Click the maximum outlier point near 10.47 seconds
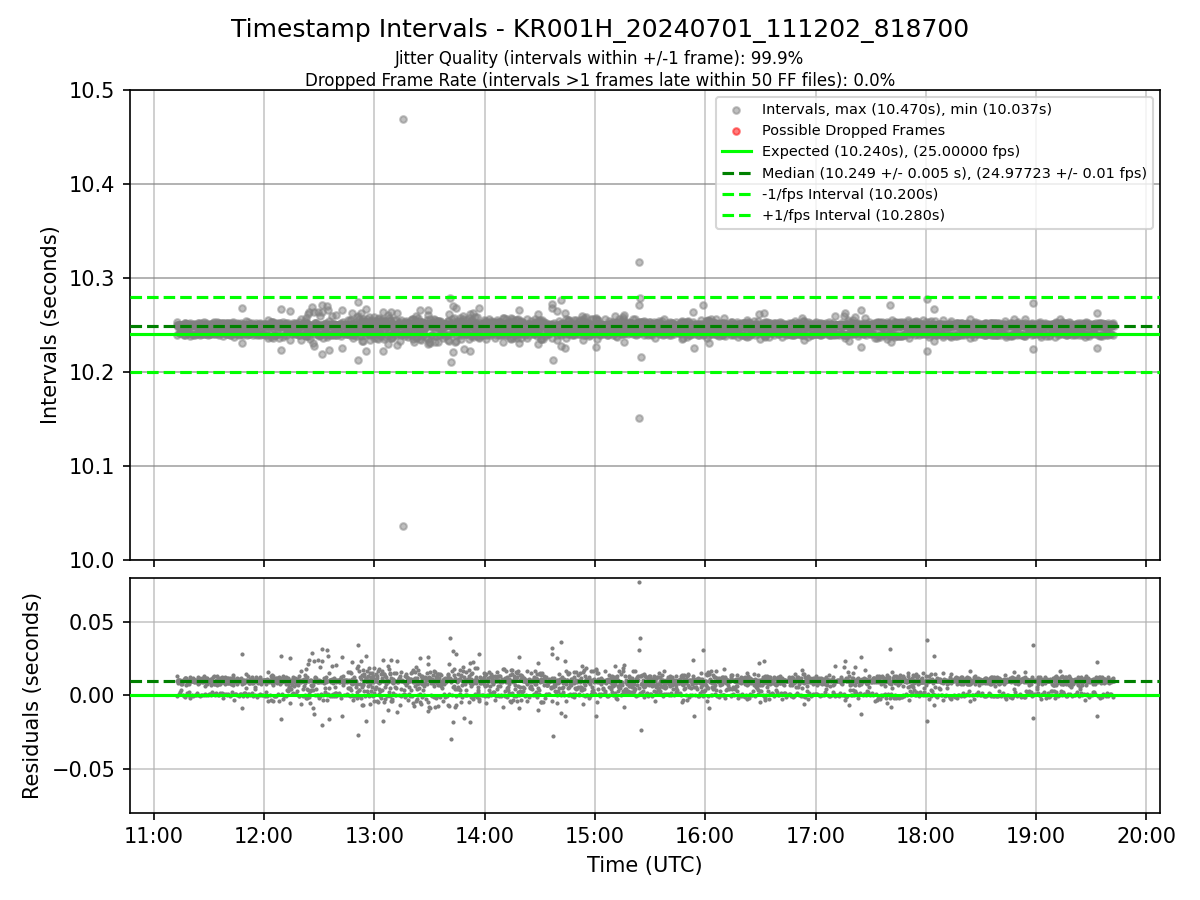Screen dimensions: 1200x900 403,119
